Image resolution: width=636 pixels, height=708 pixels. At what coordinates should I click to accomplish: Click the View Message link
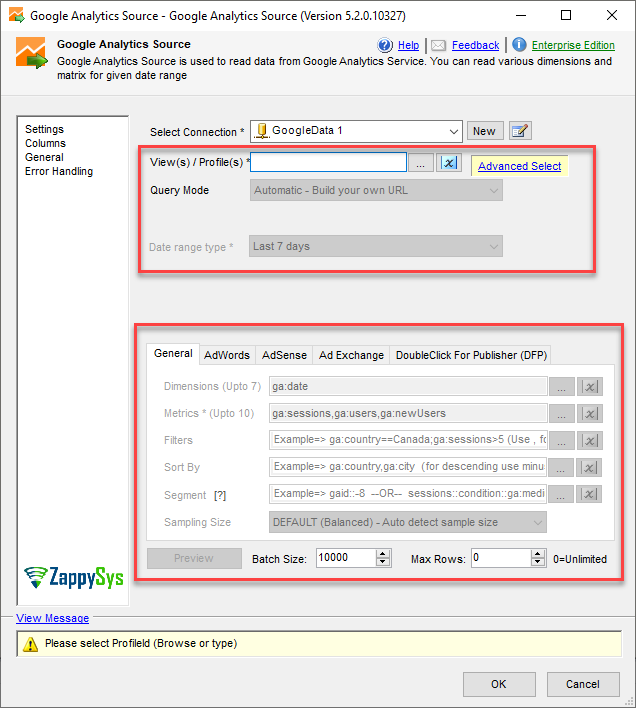pos(52,618)
